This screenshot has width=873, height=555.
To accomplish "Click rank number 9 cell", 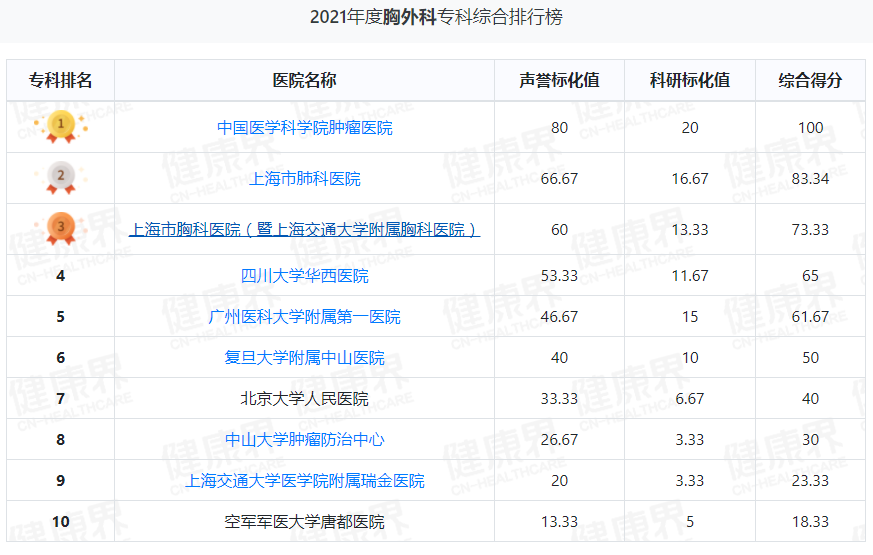I will (61, 480).
